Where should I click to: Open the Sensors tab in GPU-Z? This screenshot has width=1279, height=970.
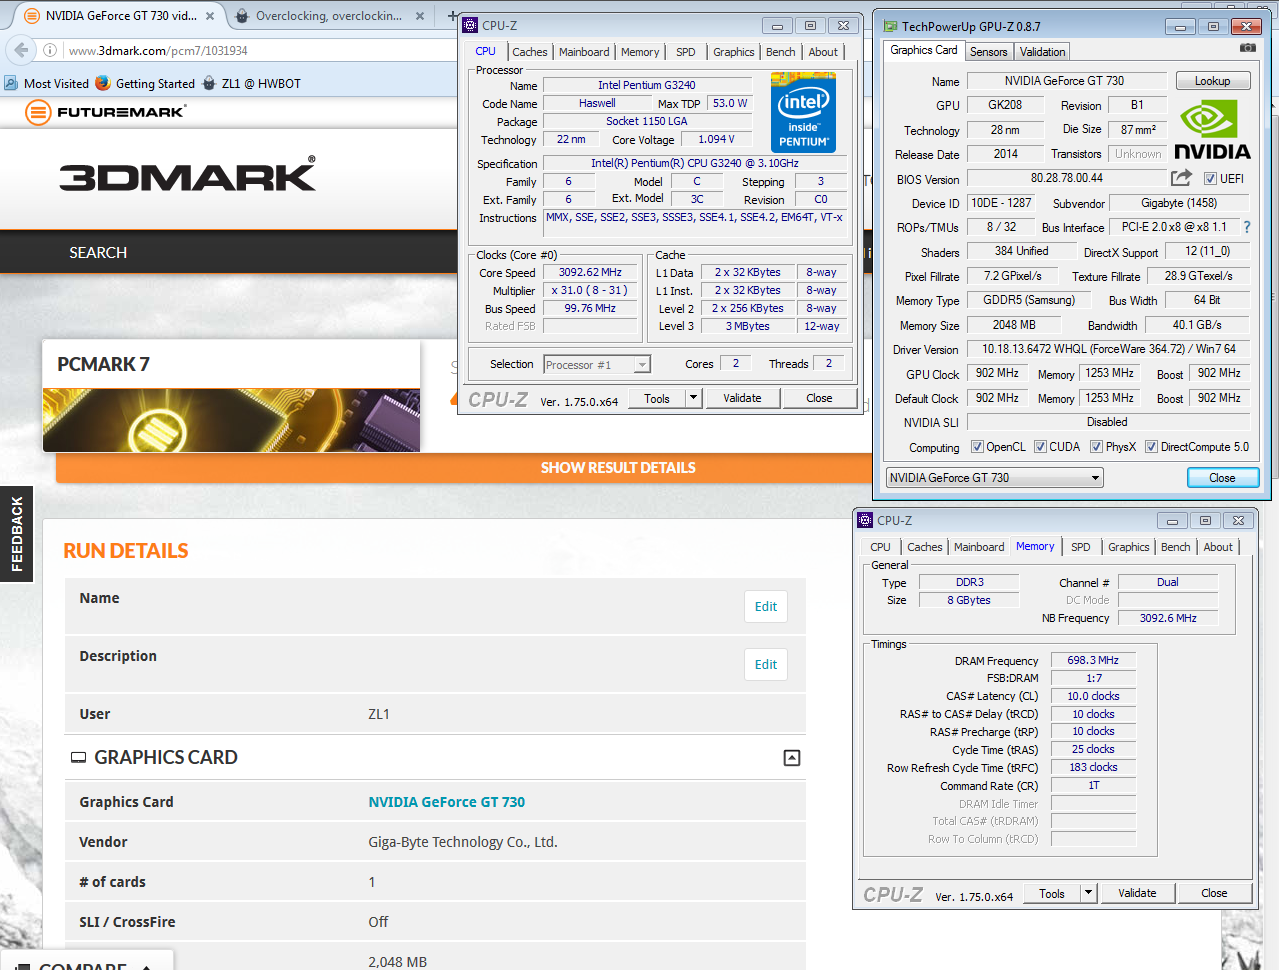988,52
